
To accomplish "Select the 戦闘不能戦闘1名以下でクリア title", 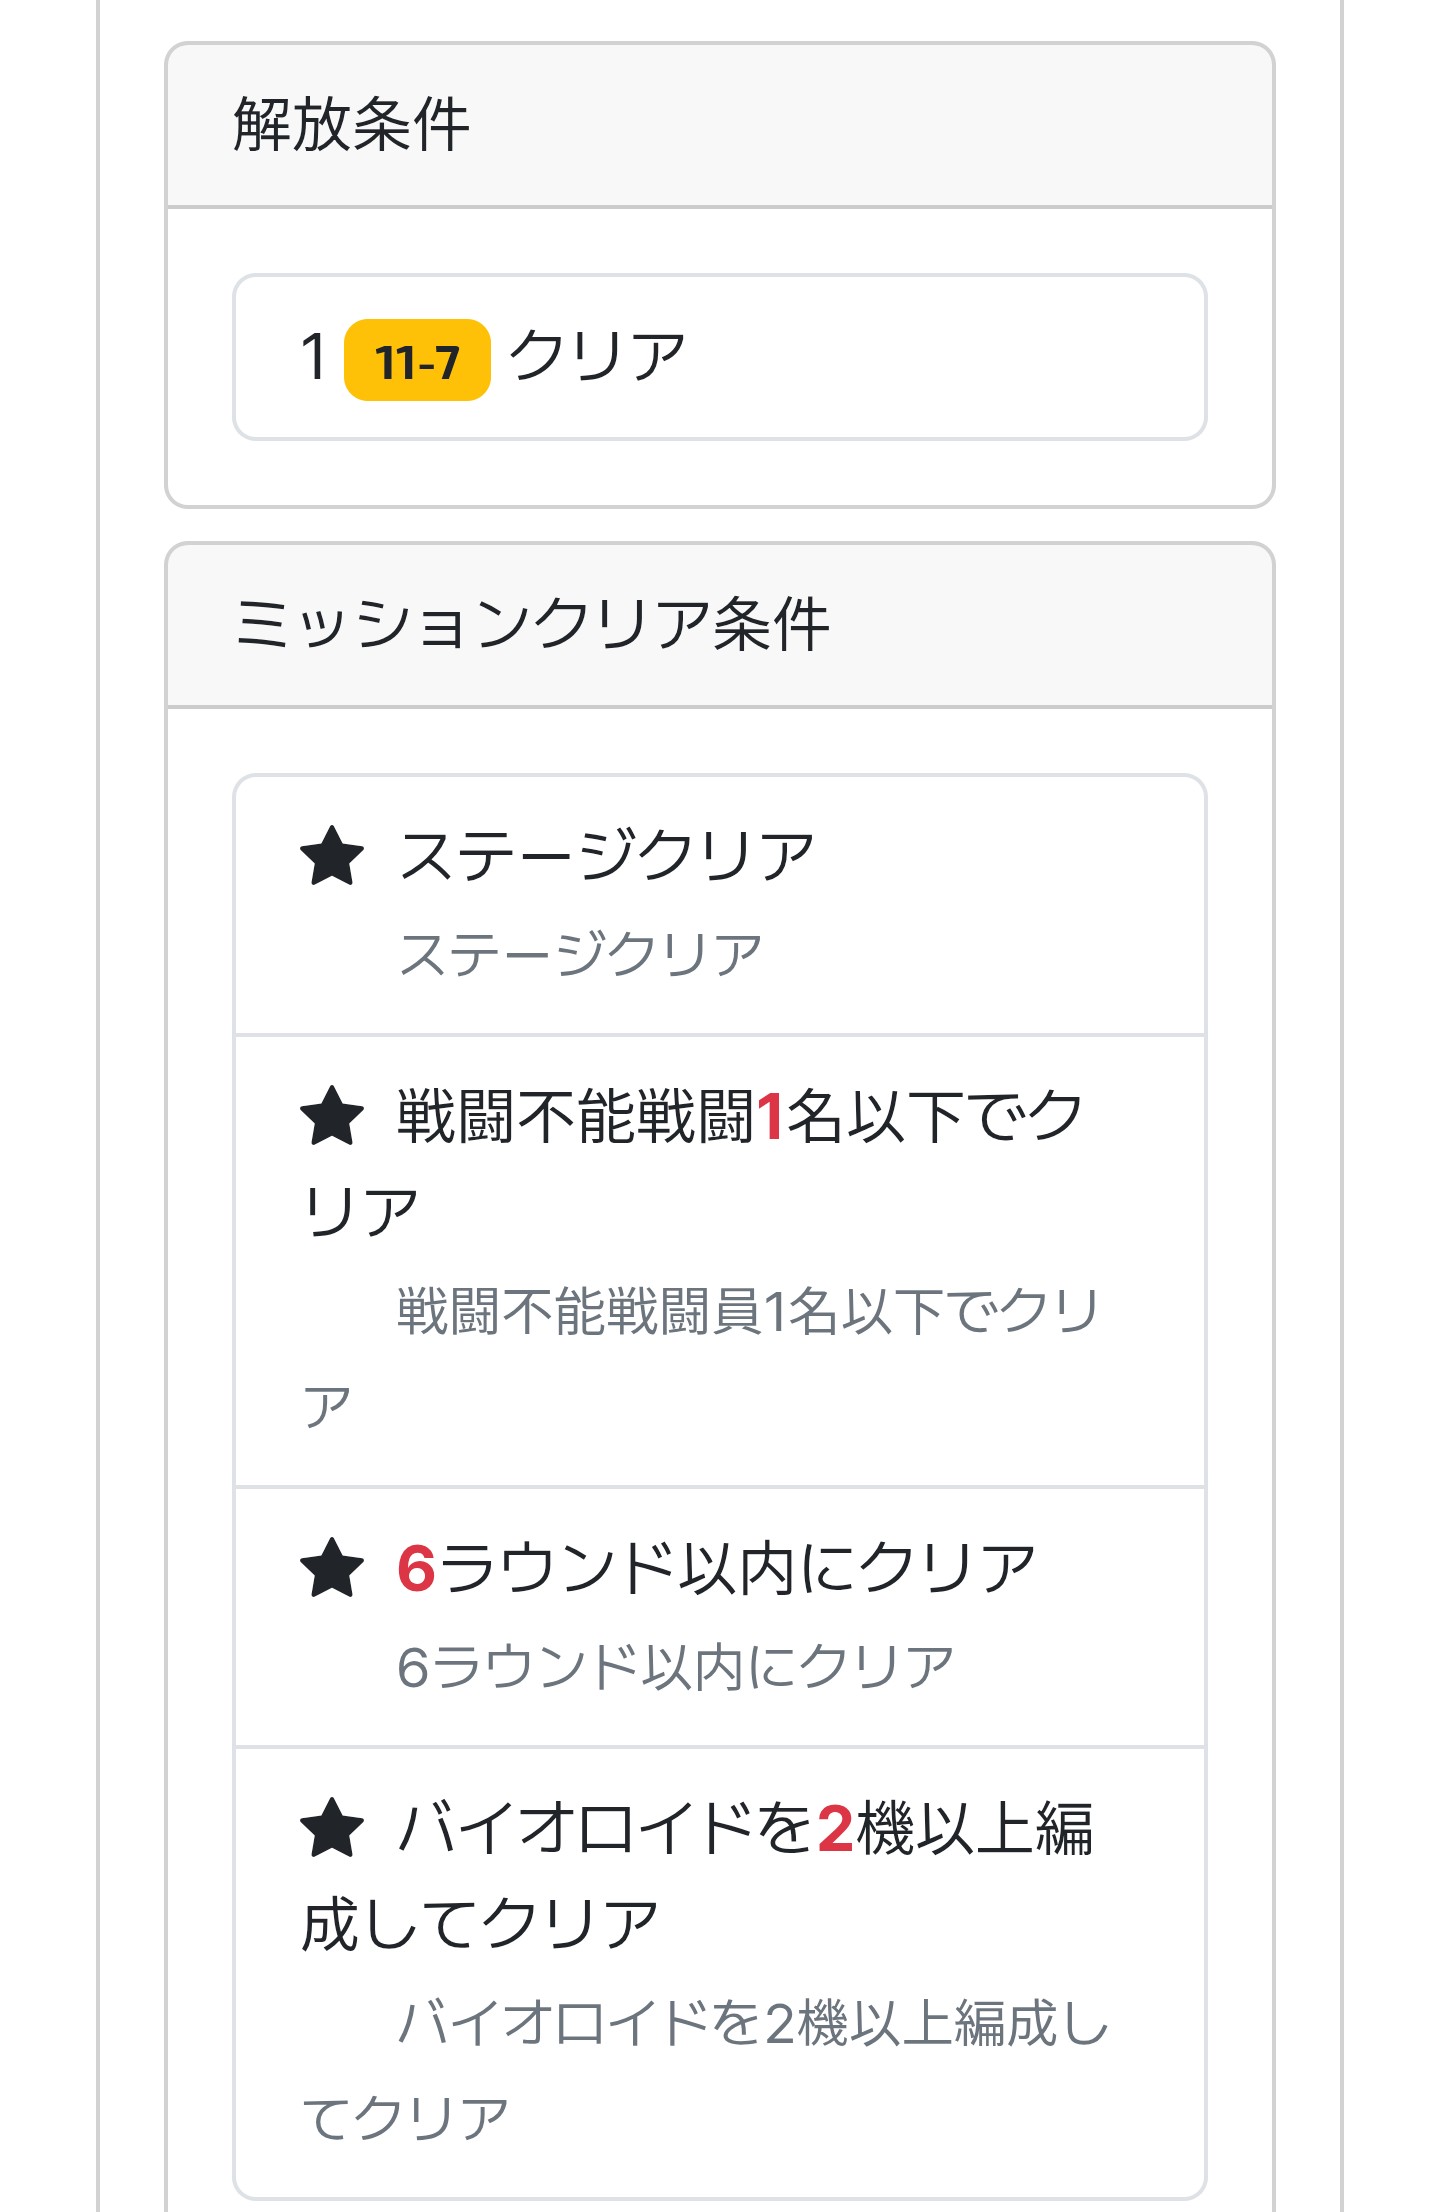I will click(x=740, y=1117).
